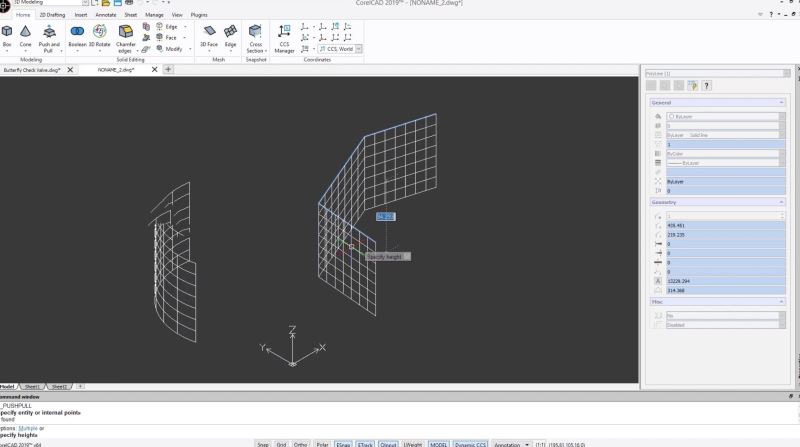Image resolution: width=800 pixels, height=447 pixels.
Task: Click the small stacked-solids icon beside Edge
Action: click(146, 26)
